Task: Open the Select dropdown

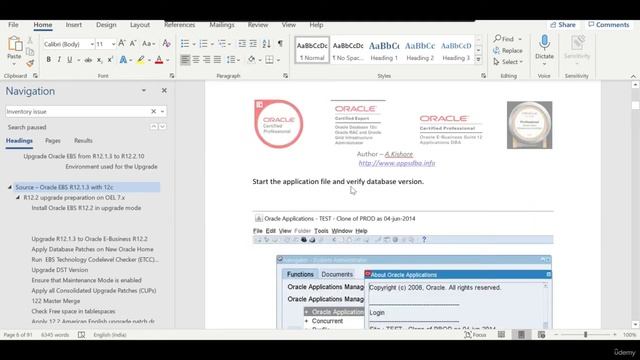Action: click(508, 62)
